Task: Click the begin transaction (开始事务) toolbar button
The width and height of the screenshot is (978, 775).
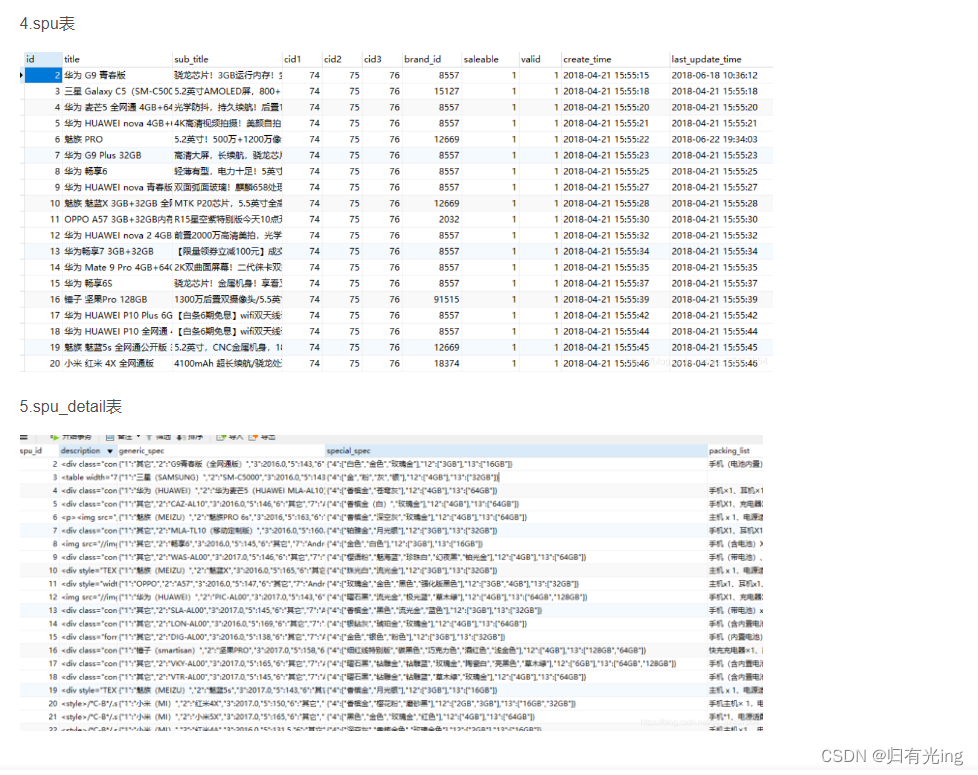Action: (x=71, y=437)
